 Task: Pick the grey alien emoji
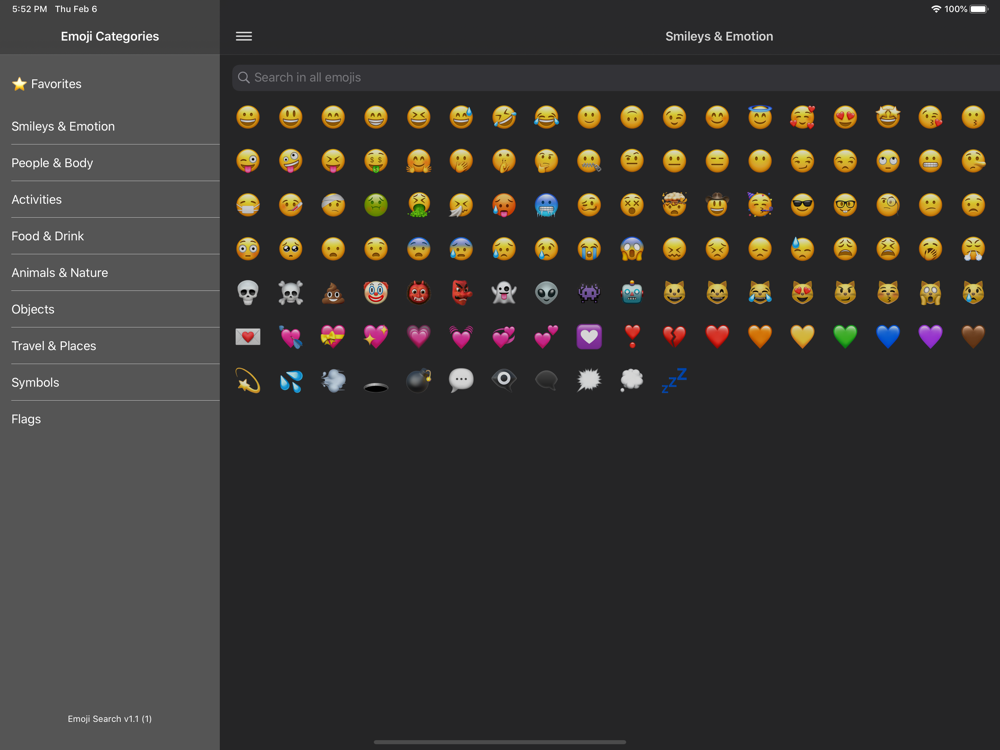coord(547,293)
